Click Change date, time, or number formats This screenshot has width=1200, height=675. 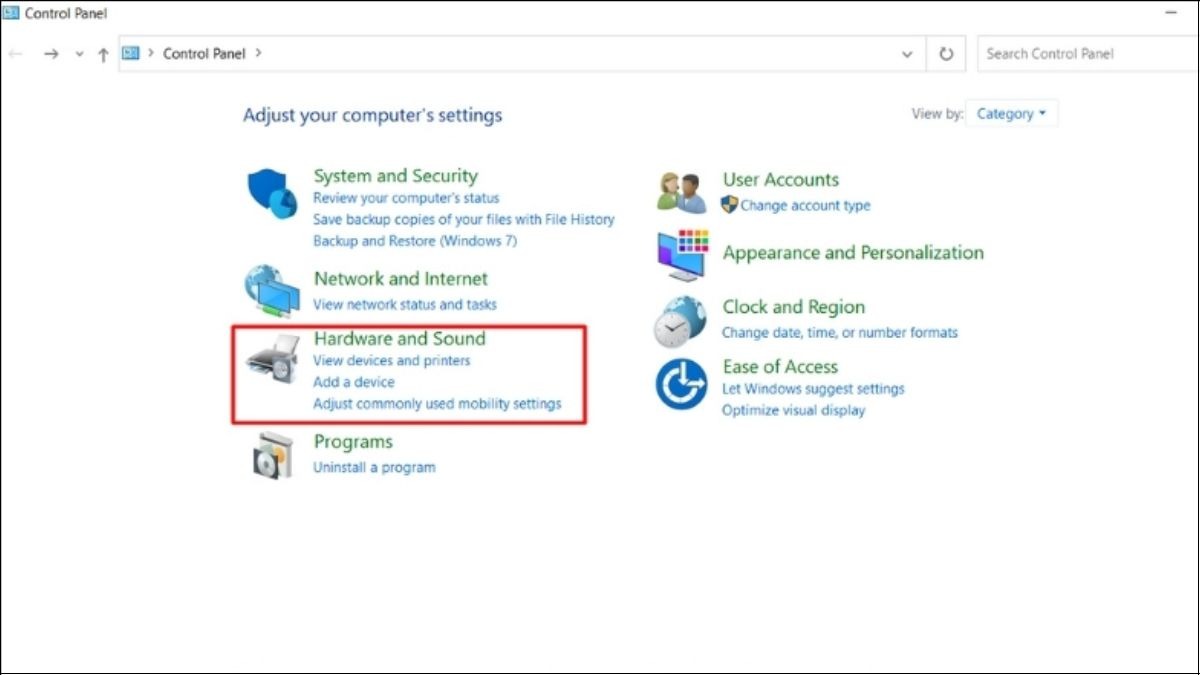click(x=840, y=332)
